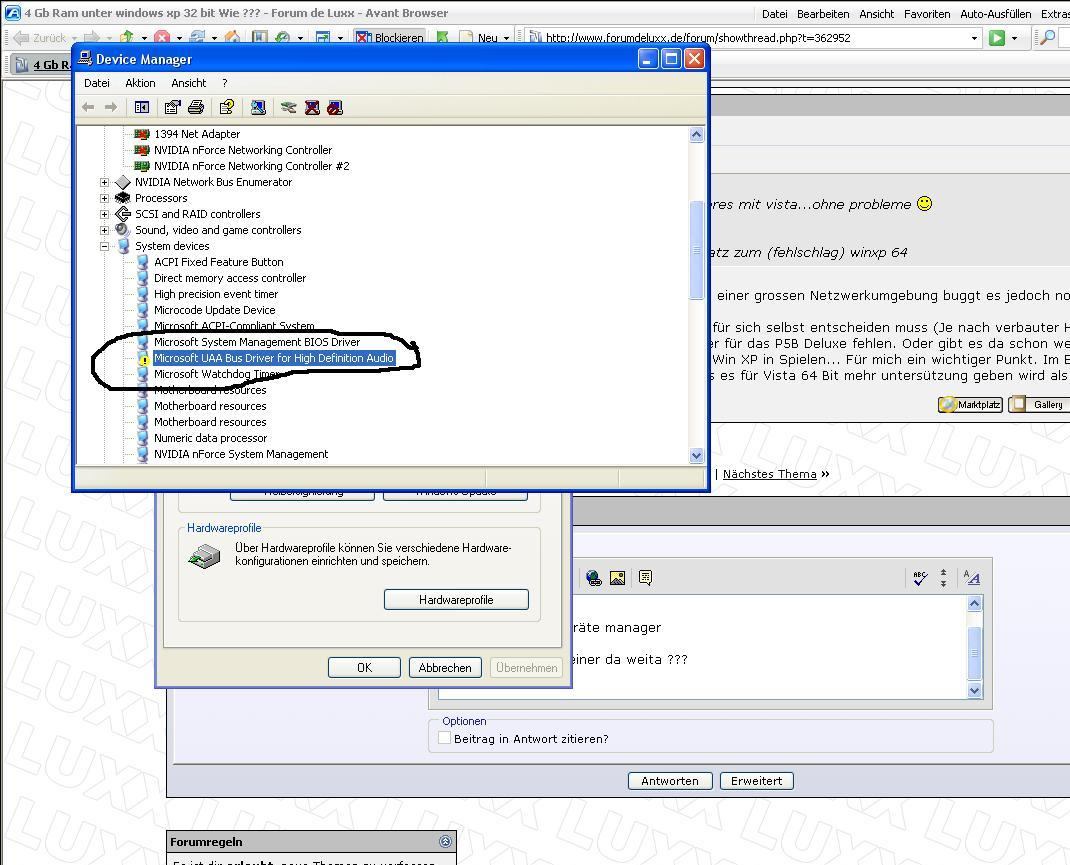Viewport: 1070px width, 865px height.
Task: Click the browser Zurück back button
Action: click(40, 38)
